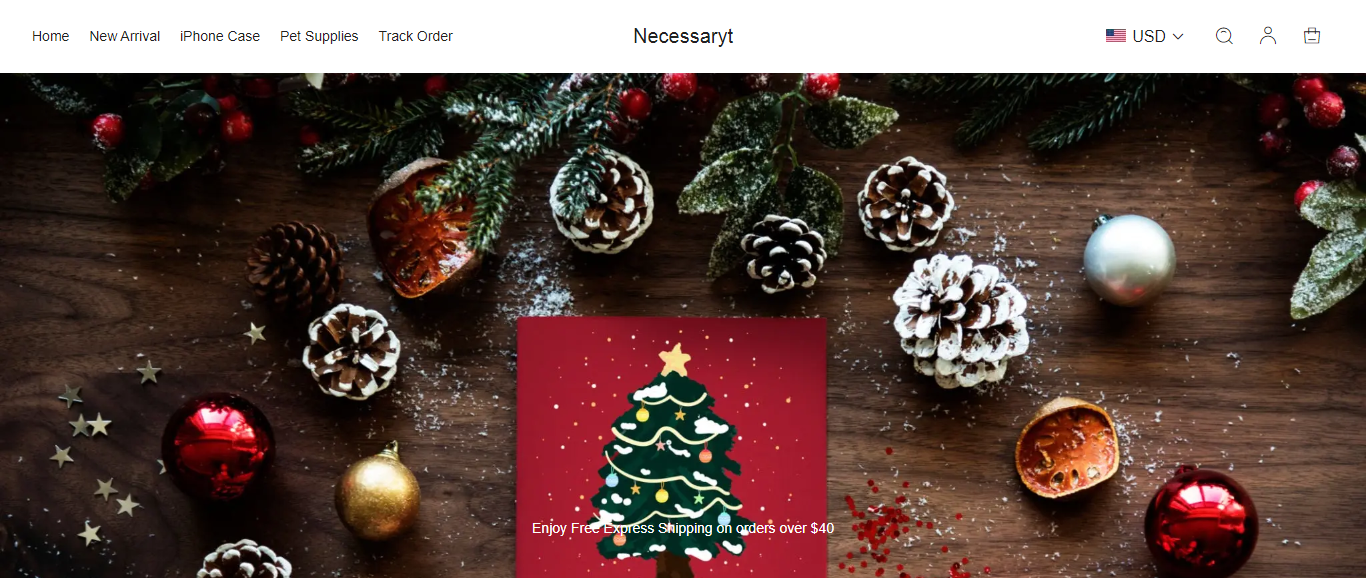Click the gold ornament in the banner
The width and height of the screenshot is (1366, 578).
pos(377,495)
